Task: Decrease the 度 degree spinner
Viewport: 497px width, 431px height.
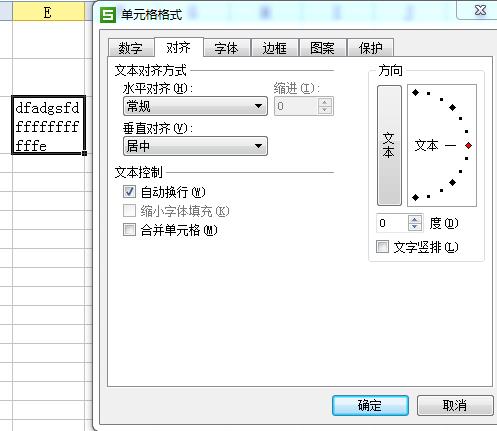Action: click(x=415, y=227)
